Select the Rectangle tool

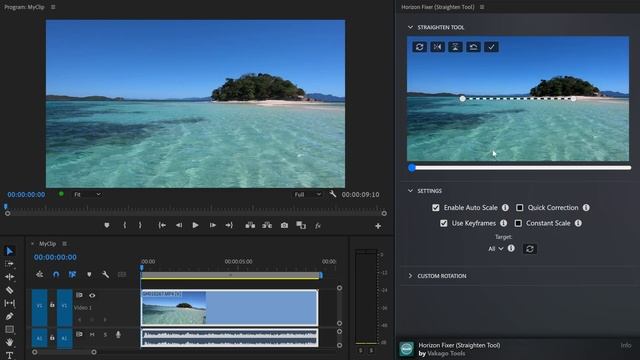coord(9,329)
